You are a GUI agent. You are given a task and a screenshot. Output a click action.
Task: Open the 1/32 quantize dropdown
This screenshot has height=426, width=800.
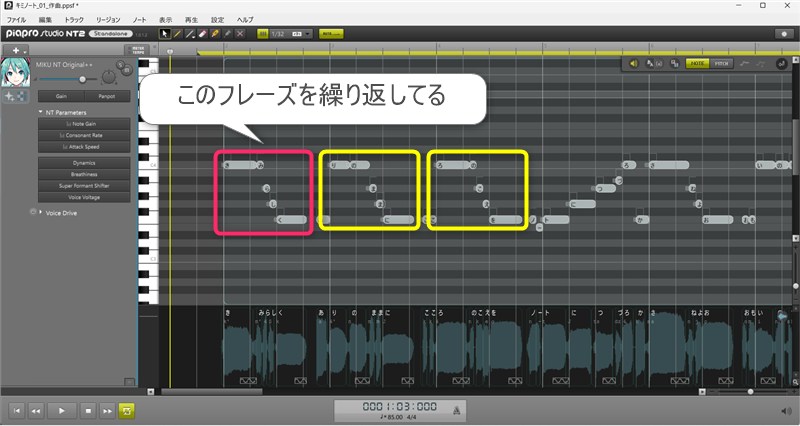pyautogui.click(x=291, y=34)
